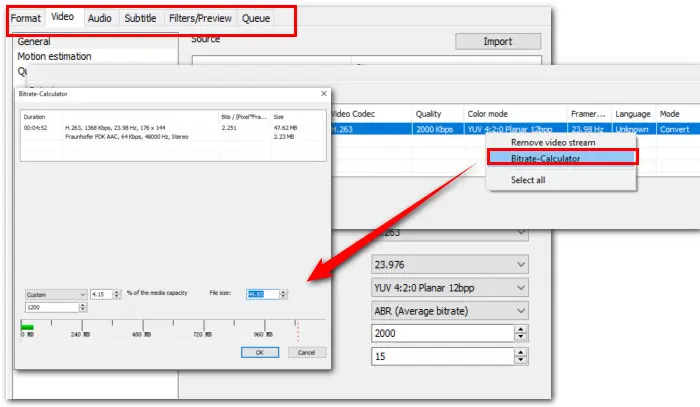Select Motion estimation in the settings list
This screenshot has height=407, width=700.
pos(54,56)
